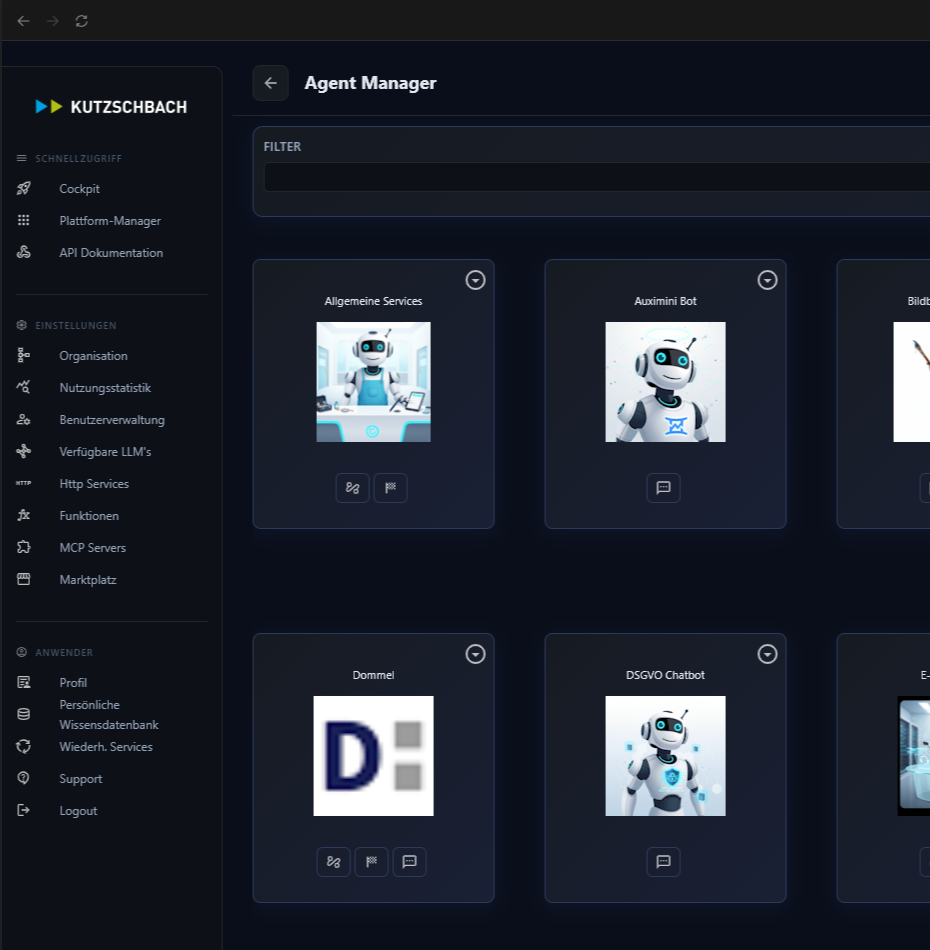The height and width of the screenshot is (950, 930).
Task: Click the browser back arrow
Action: [24, 21]
